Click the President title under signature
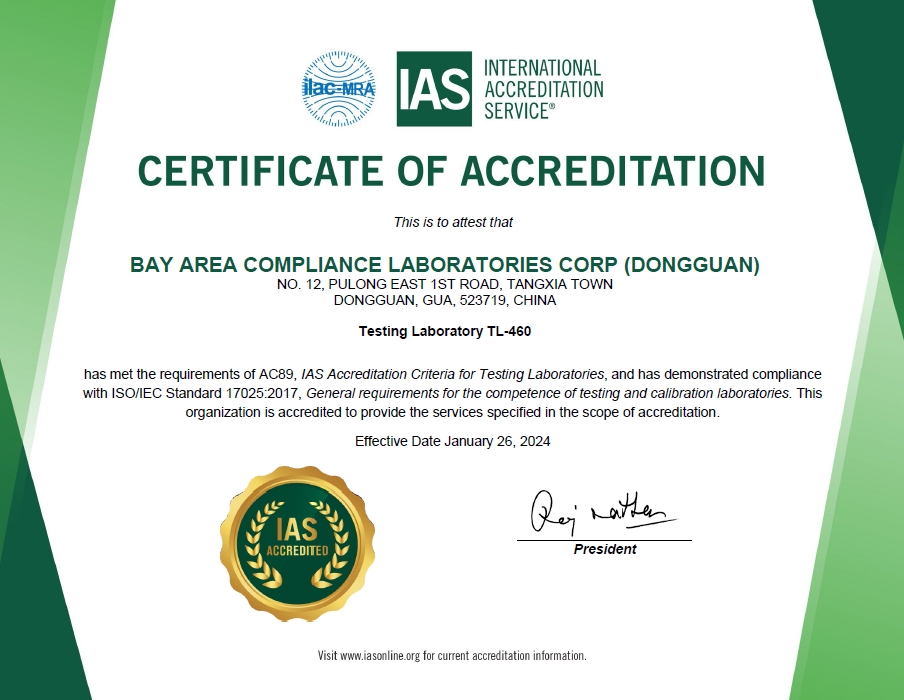904x700 pixels. (x=604, y=549)
